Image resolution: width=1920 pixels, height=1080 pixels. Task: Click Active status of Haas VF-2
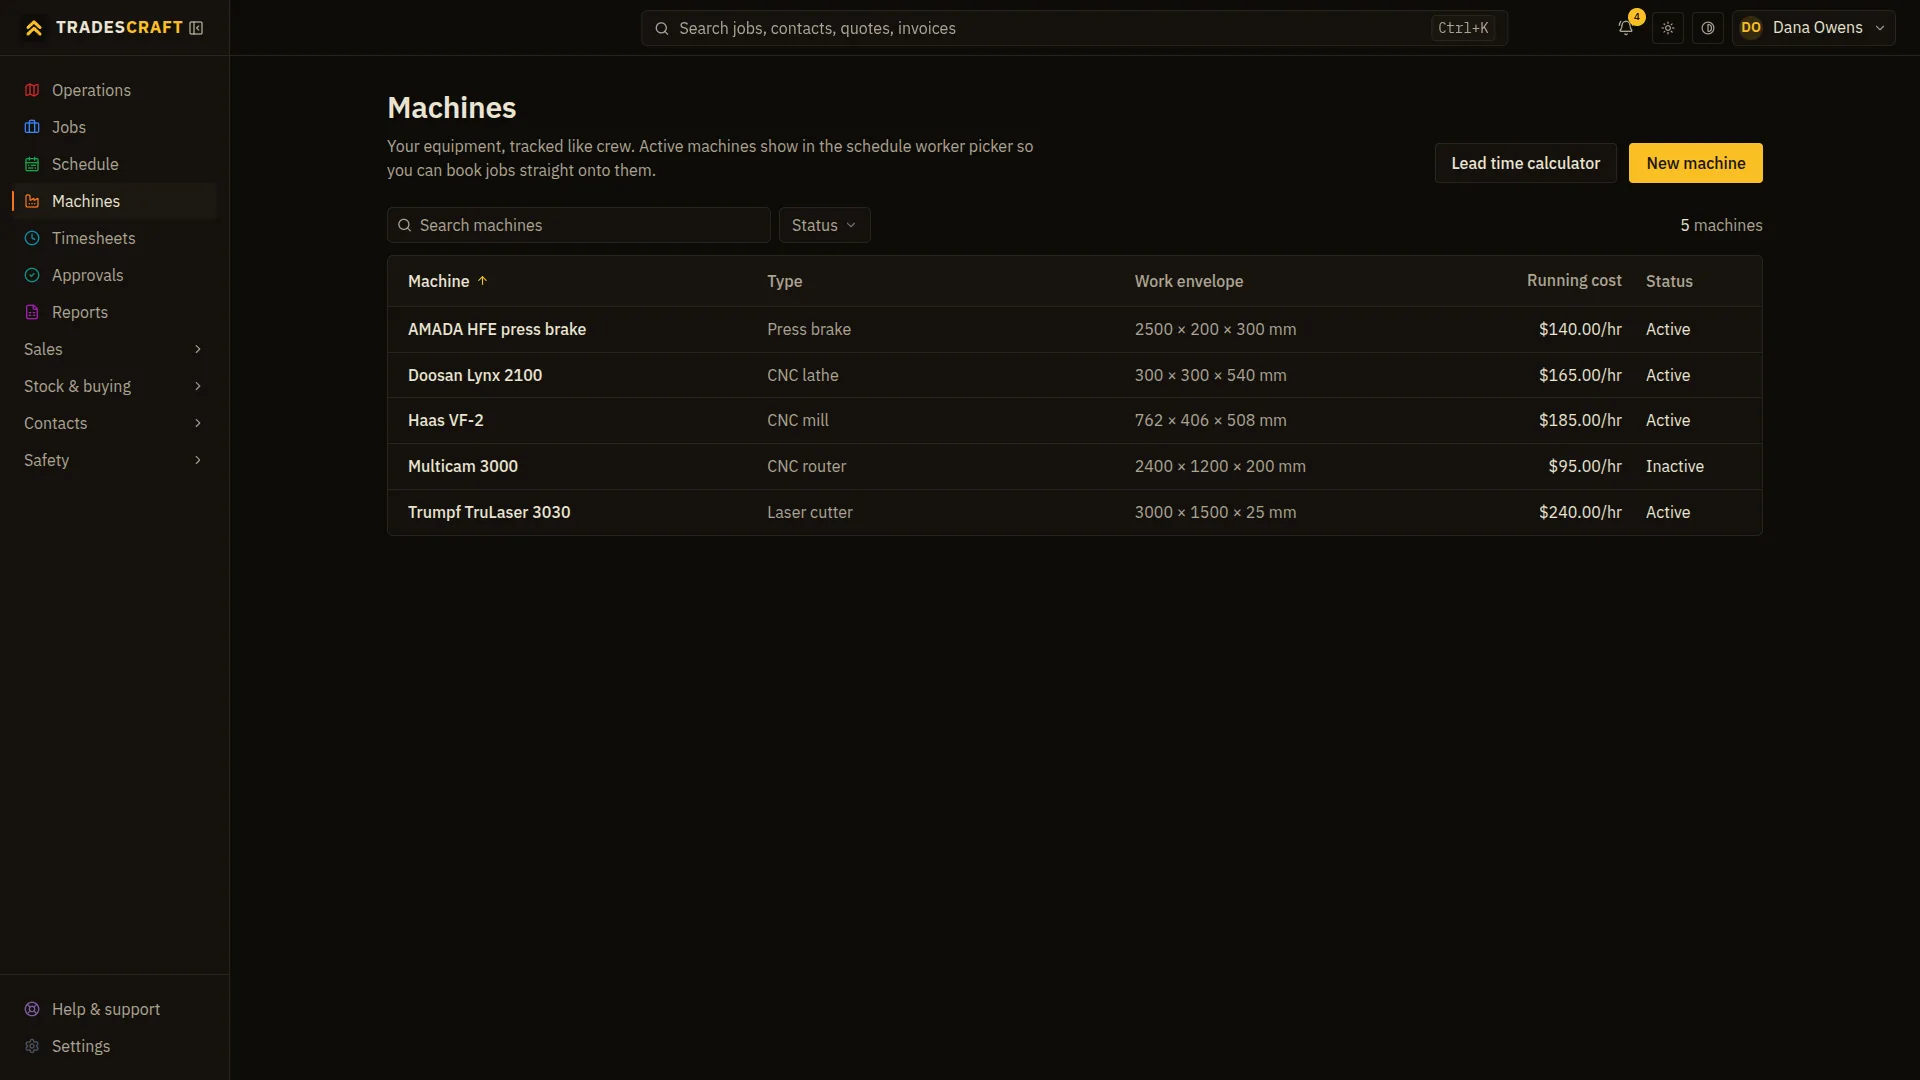click(x=1667, y=420)
